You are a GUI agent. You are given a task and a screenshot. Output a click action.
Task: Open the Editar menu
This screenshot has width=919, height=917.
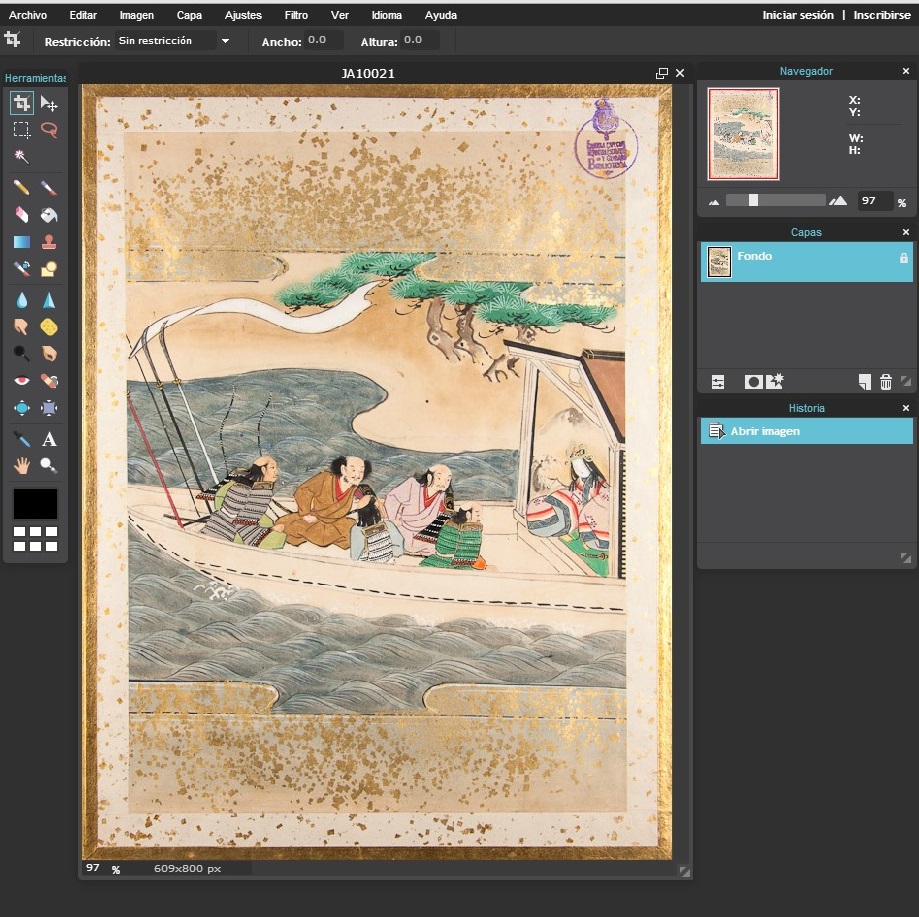coord(83,15)
